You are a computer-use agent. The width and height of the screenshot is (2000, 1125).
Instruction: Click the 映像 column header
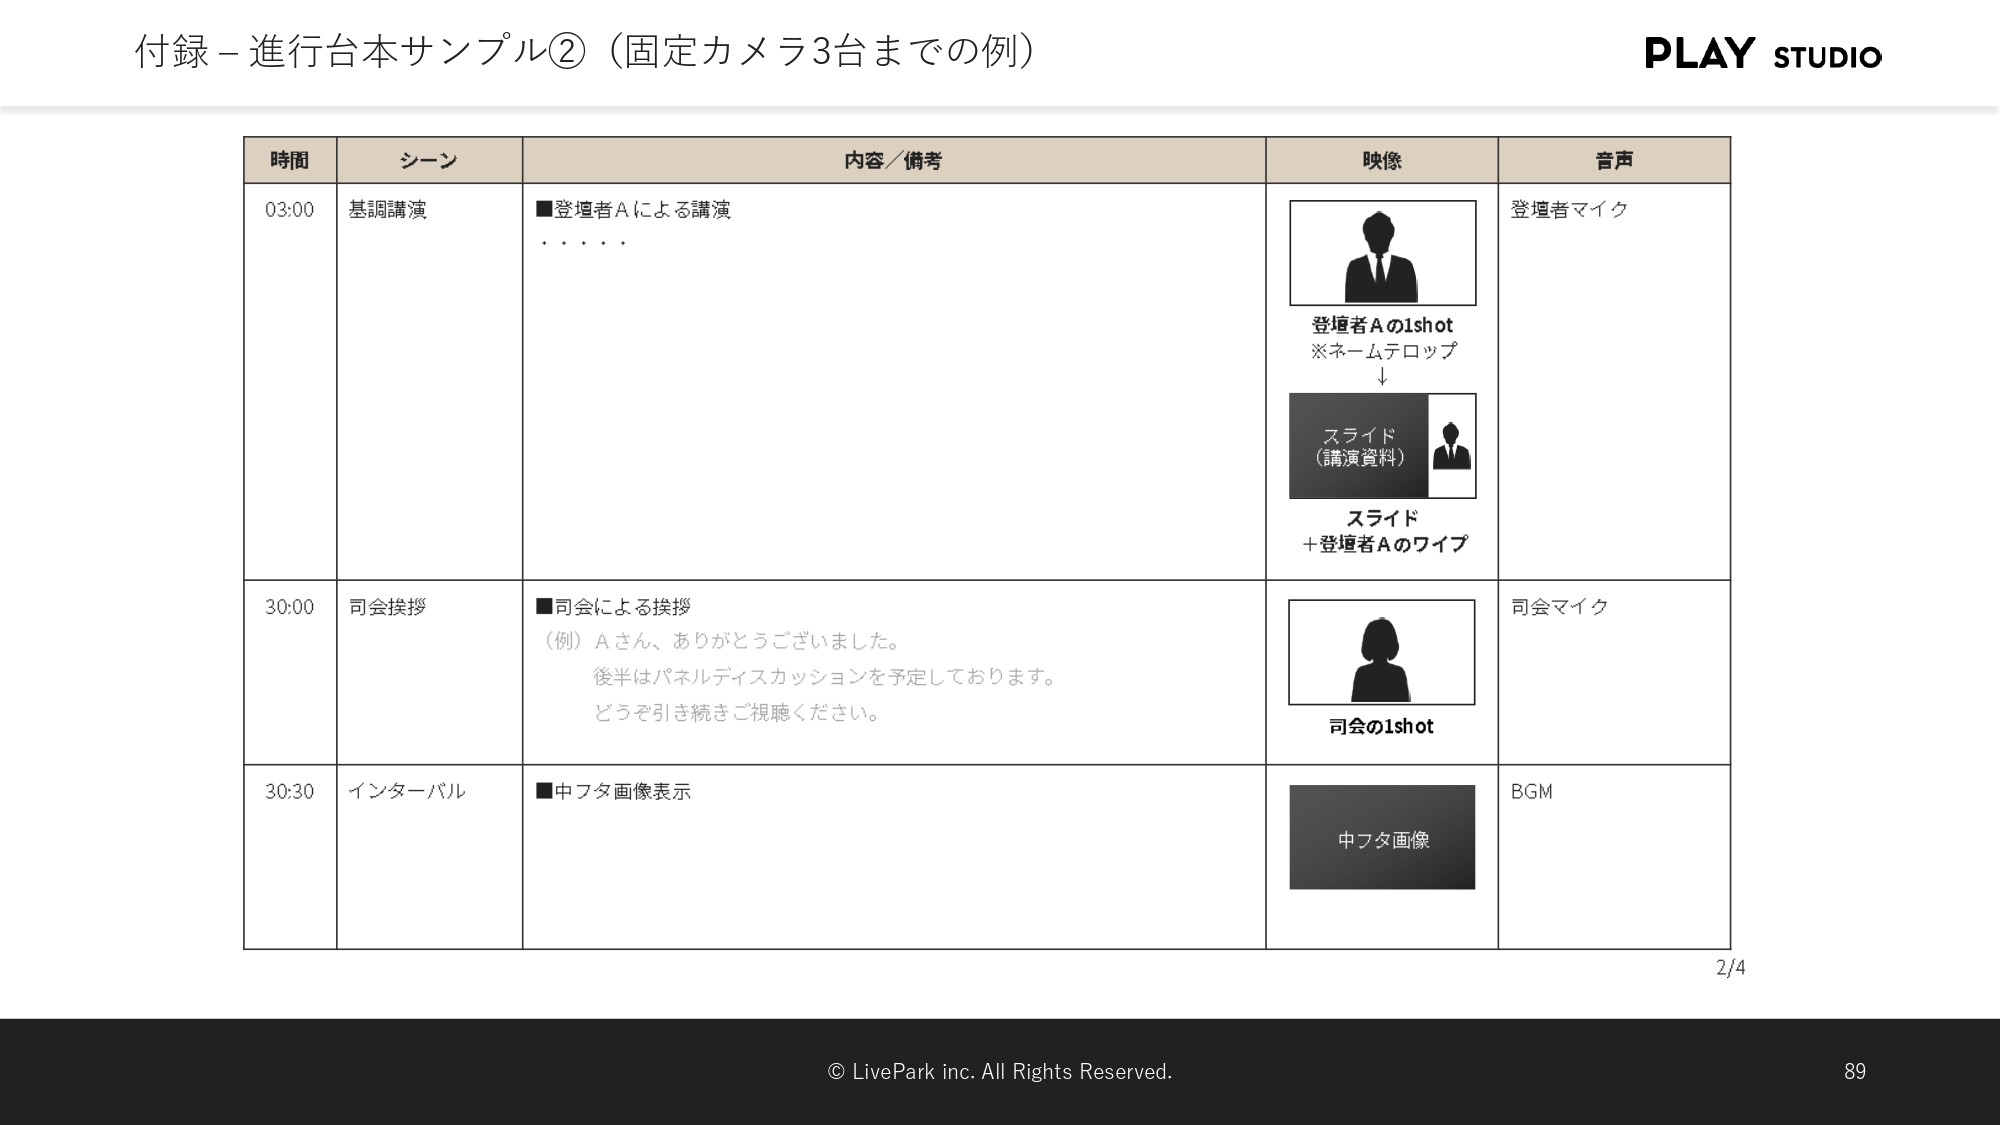coord(1381,159)
